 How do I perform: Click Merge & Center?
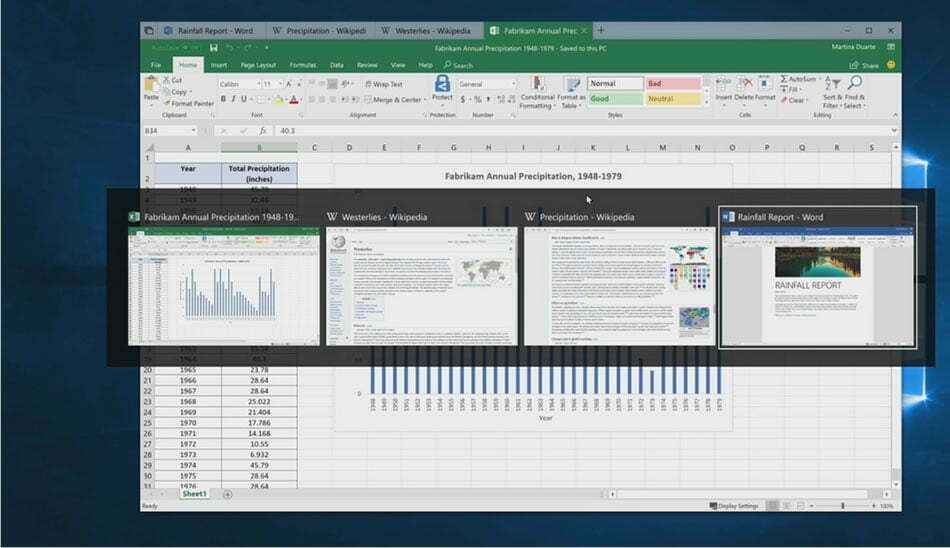pos(394,100)
